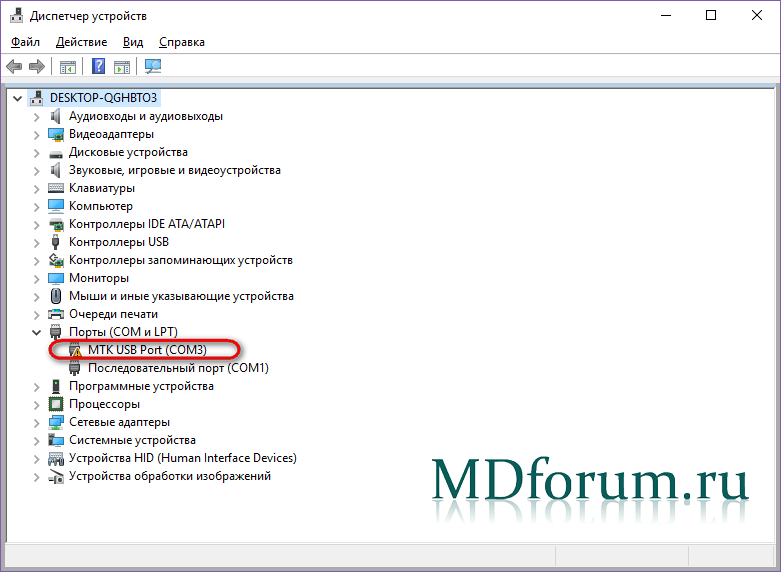Click the Контроллеры запоминающих устройств icon
781x572 pixels.
pos(56,260)
